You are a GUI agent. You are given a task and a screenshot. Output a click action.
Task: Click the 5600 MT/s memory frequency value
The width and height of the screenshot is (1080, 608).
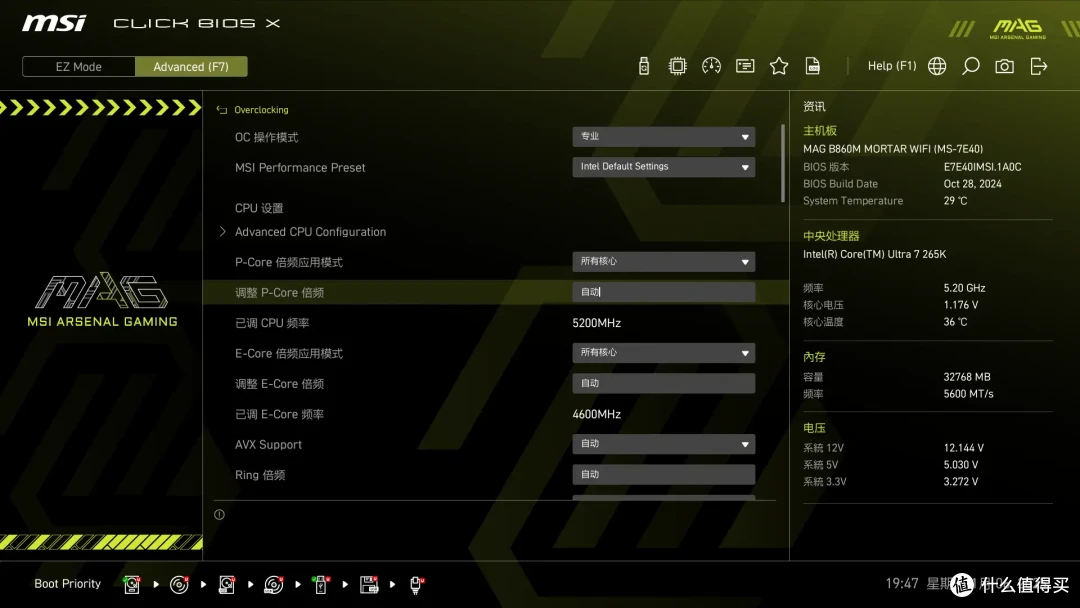coord(968,394)
